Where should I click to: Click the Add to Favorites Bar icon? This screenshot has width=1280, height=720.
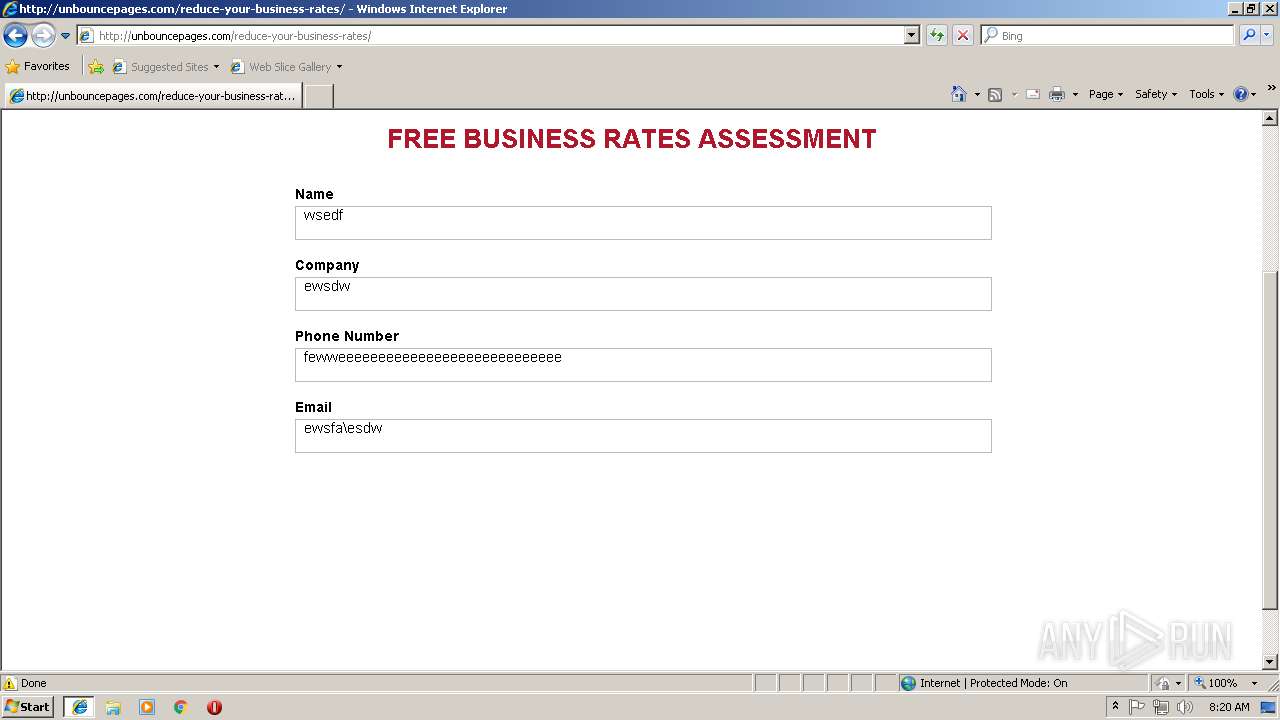click(x=96, y=67)
